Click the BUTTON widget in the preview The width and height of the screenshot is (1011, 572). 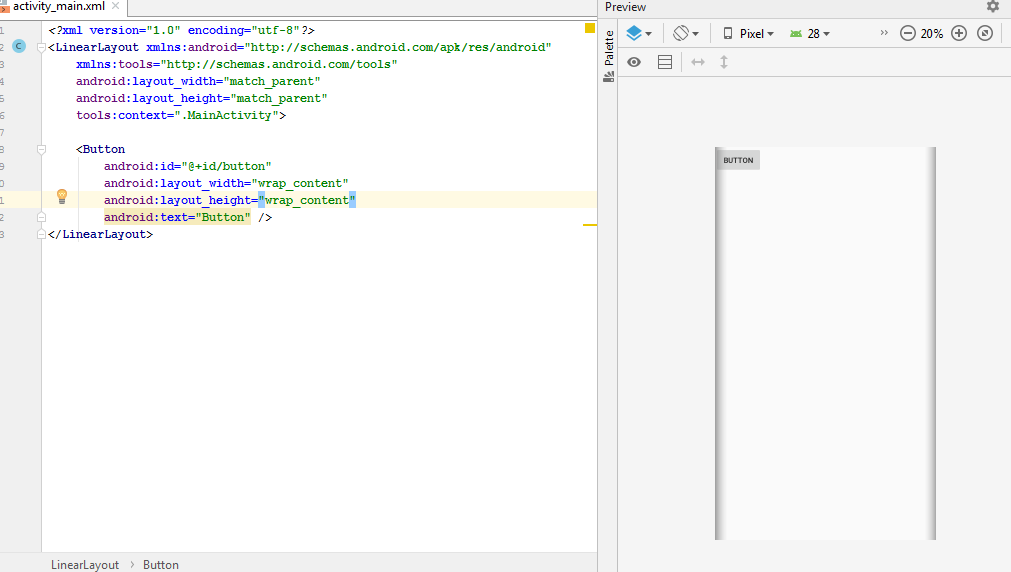pos(738,160)
